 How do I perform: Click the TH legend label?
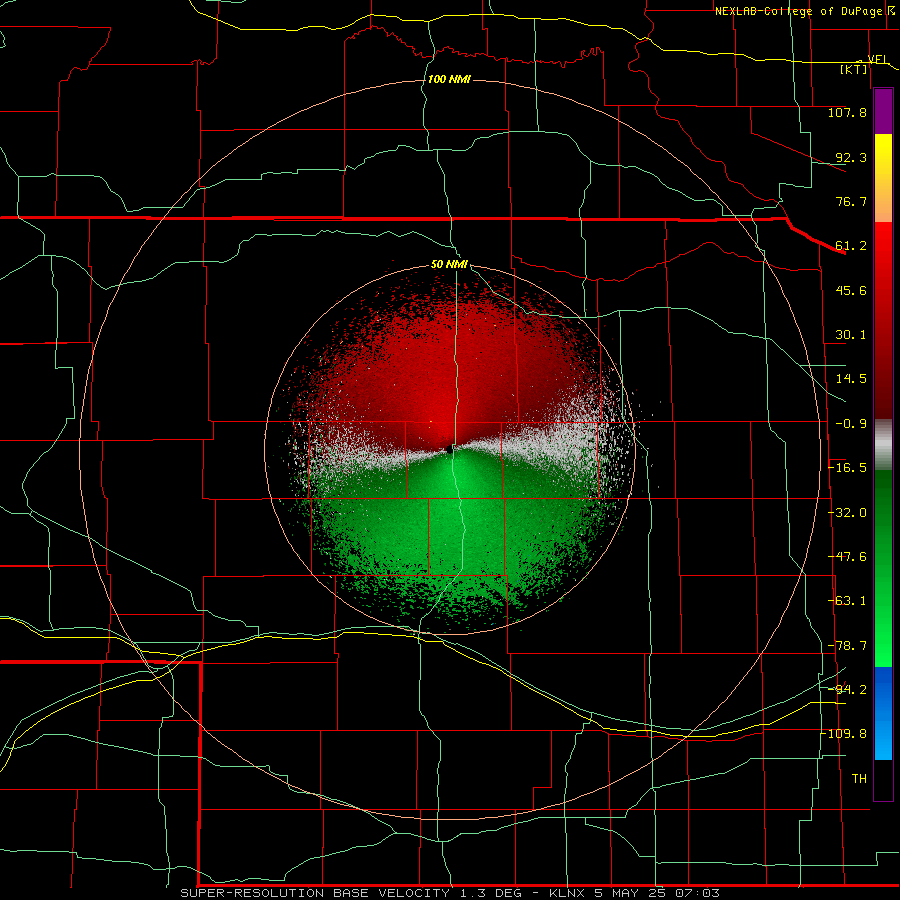click(x=859, y=778)
